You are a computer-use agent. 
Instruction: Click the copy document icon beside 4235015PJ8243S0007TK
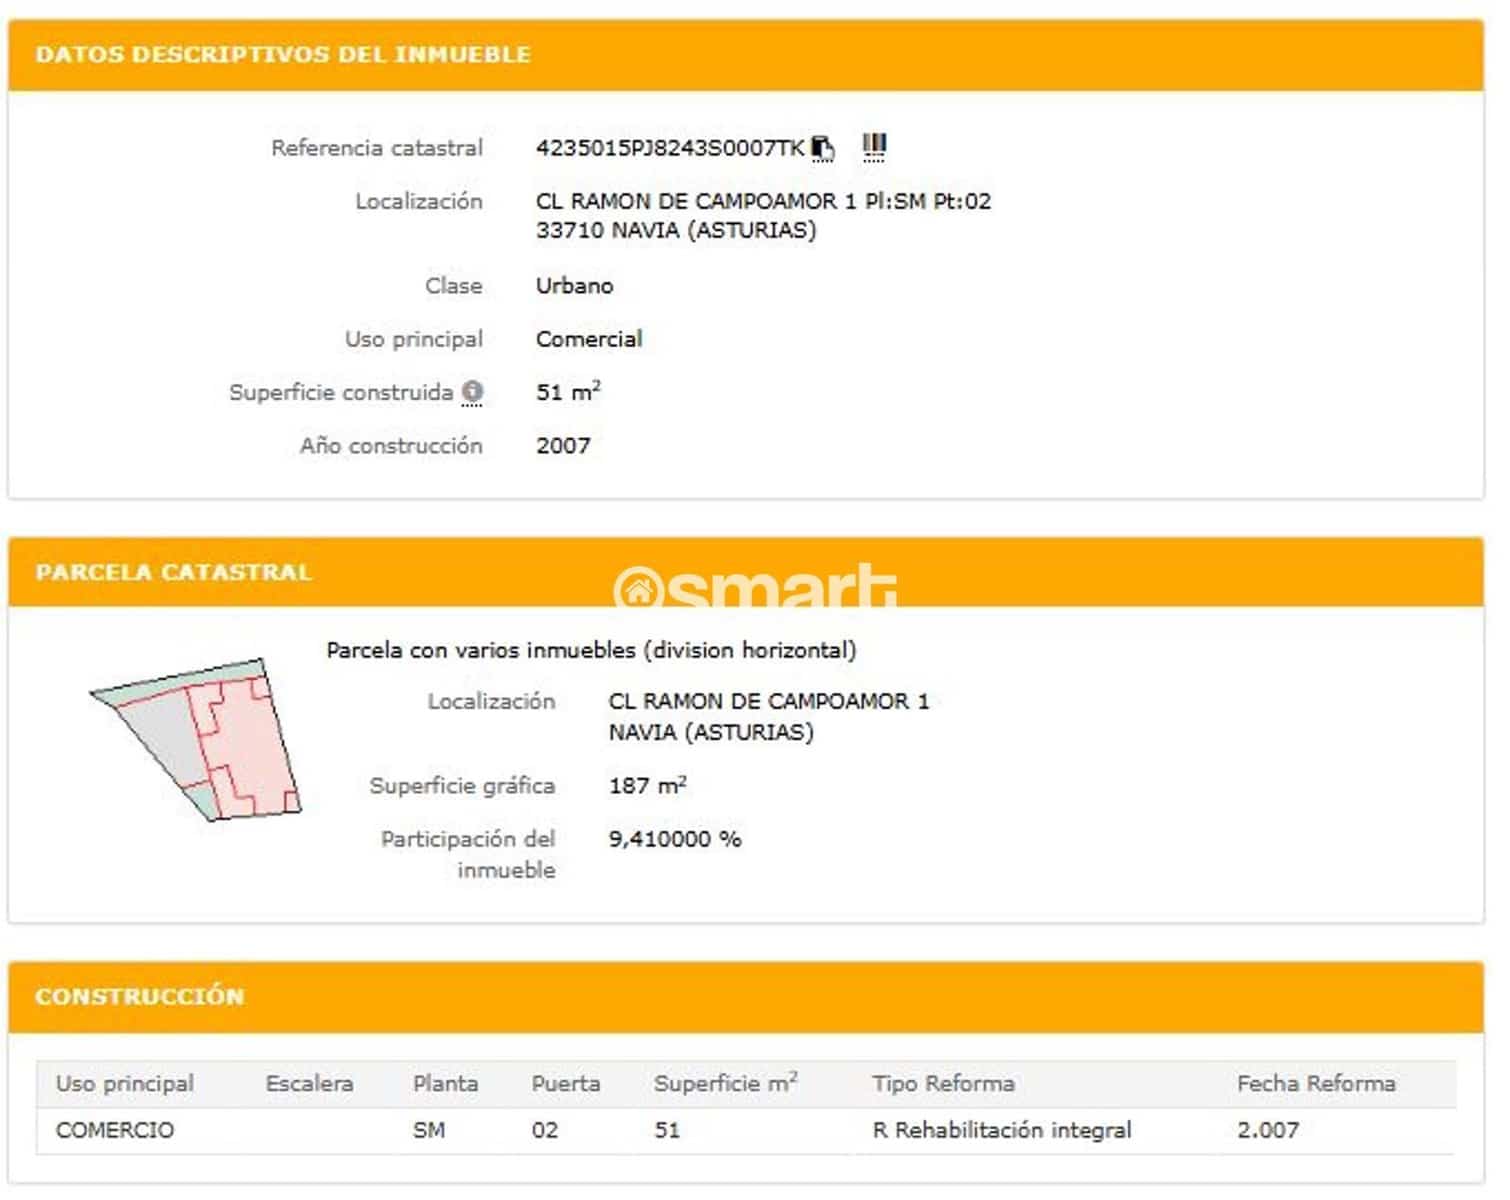pos(822,147)
